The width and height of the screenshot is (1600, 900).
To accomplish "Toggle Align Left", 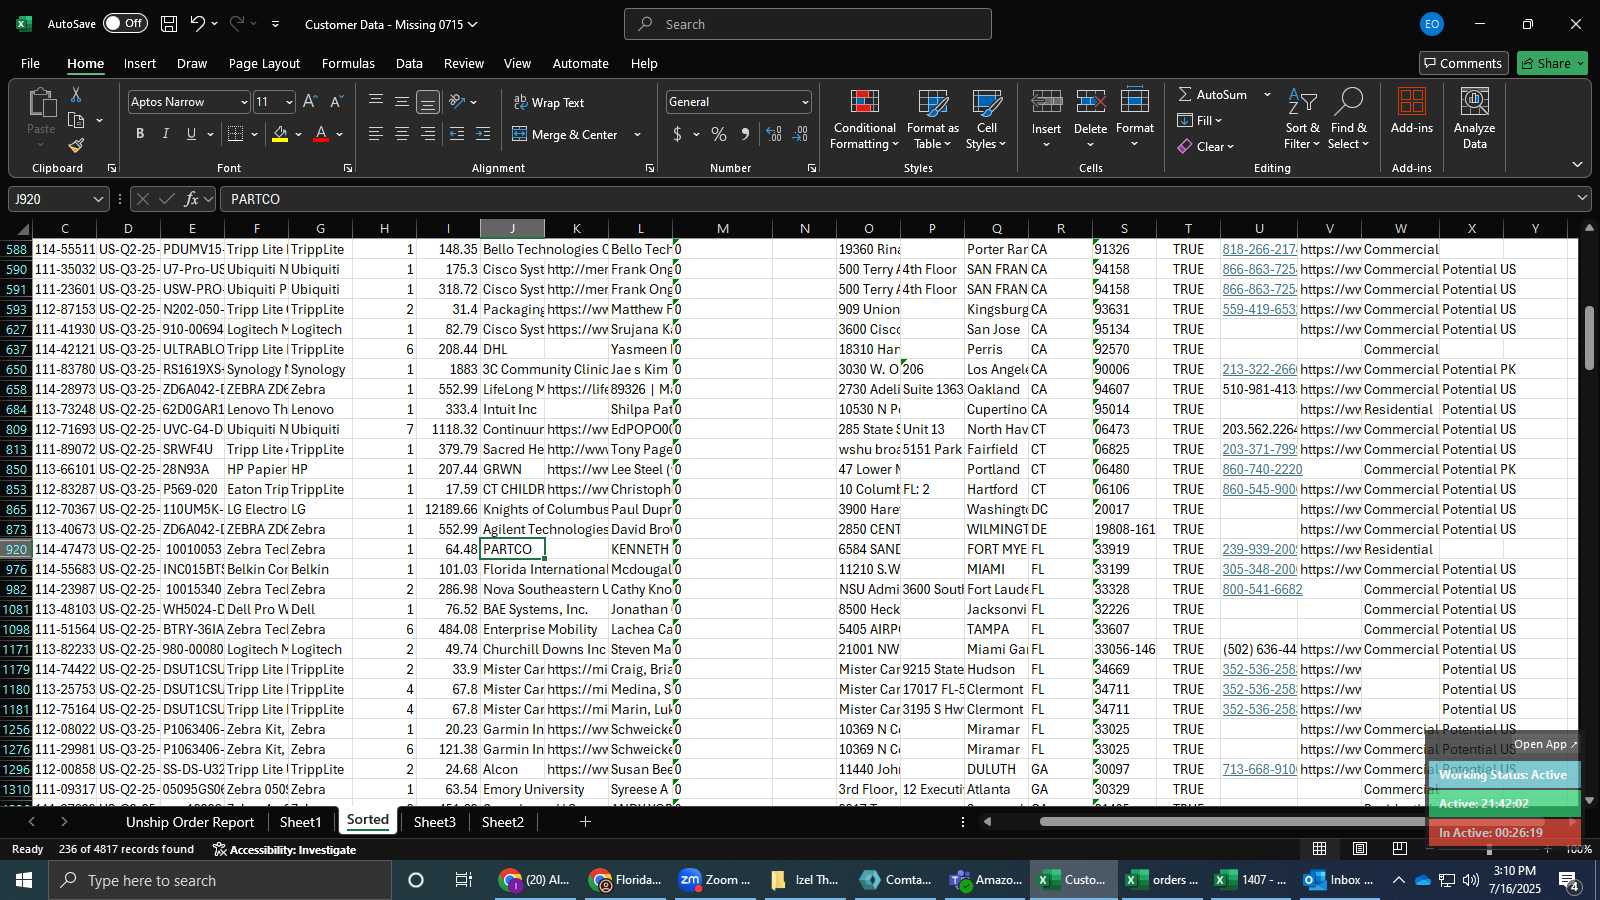I will (x=375, y=134).
